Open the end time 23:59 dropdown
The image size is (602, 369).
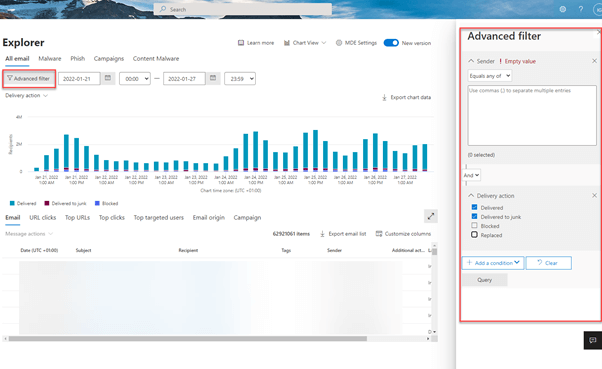tap(240, 79)
